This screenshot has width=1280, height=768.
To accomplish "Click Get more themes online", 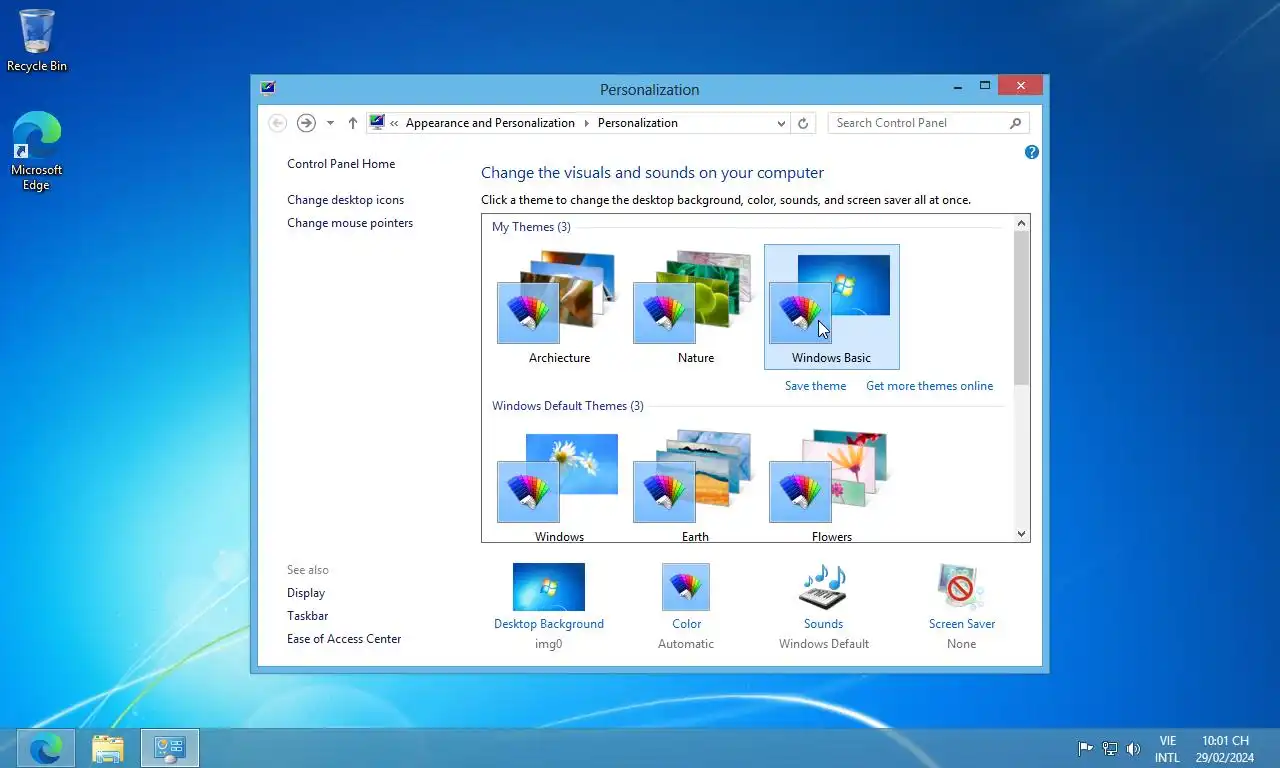I will pos(929,386).
